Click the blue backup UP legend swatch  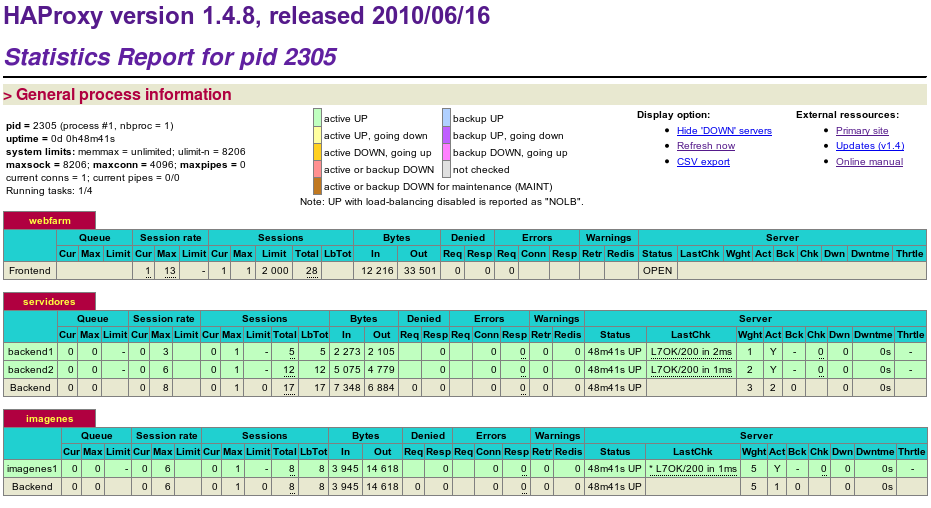point(446,118)
